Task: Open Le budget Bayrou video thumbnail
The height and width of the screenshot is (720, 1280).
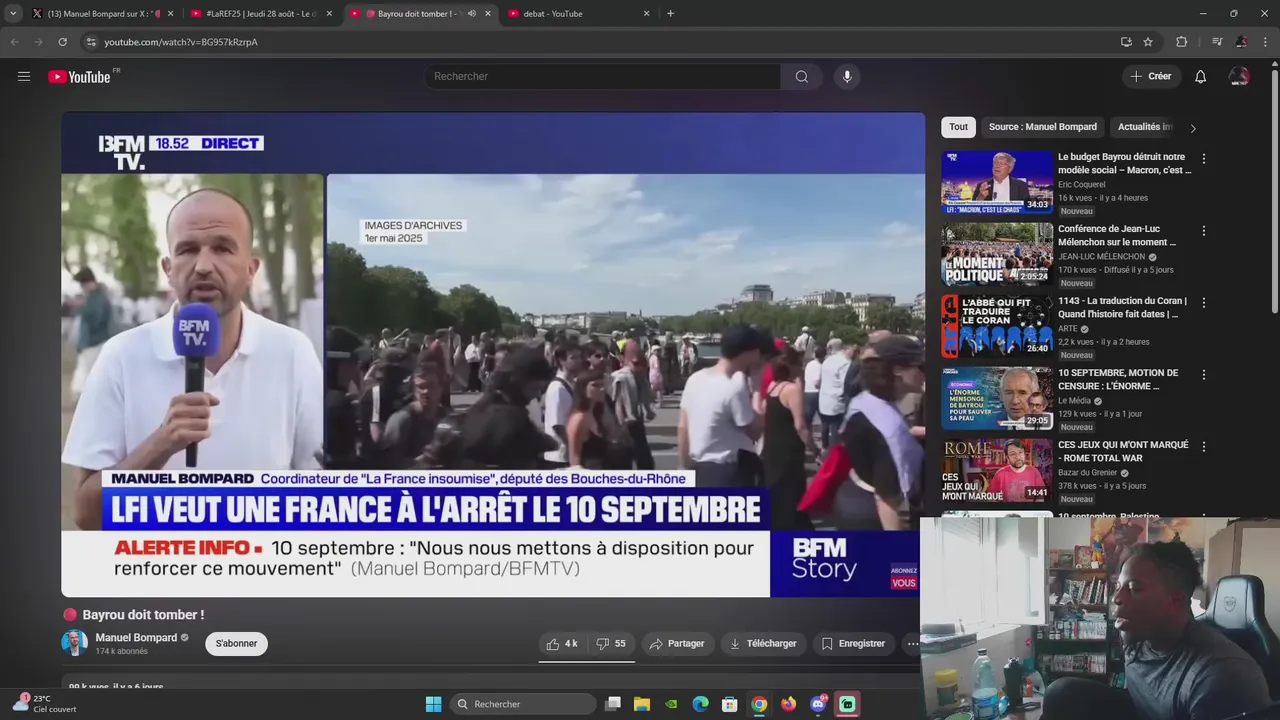Action: click(x=997, y=182)
